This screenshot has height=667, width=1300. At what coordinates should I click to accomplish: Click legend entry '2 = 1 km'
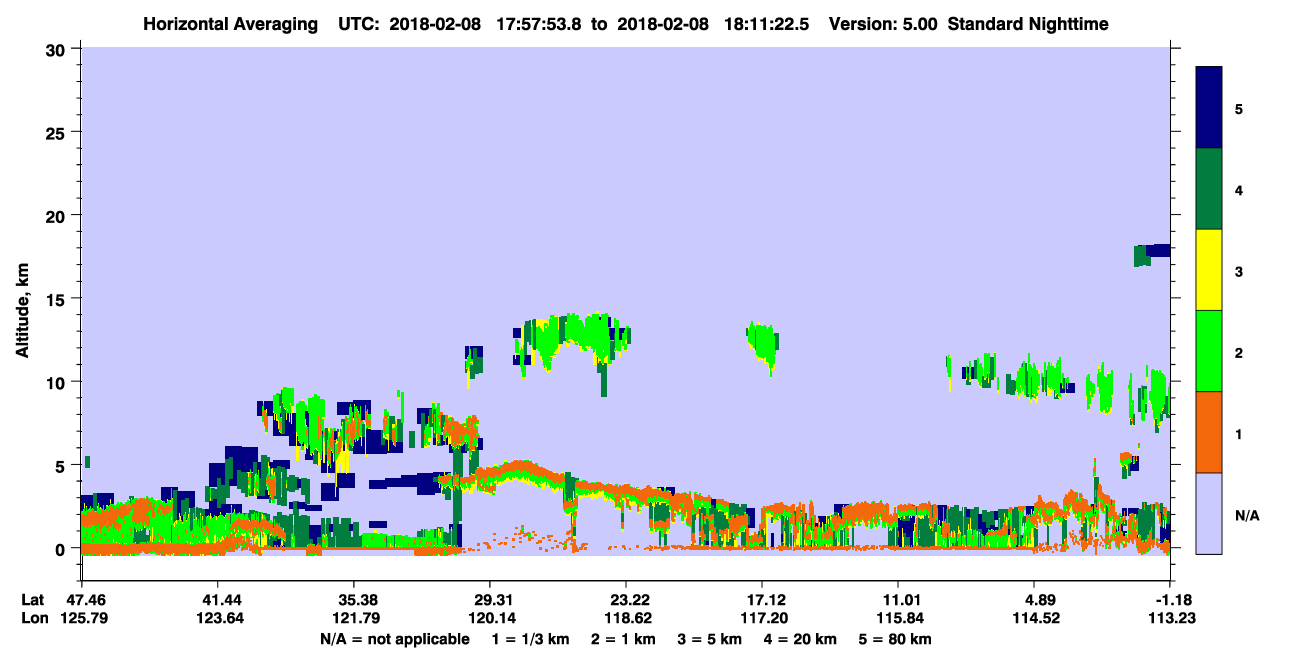pyautogui.click(x=623, y=638)
